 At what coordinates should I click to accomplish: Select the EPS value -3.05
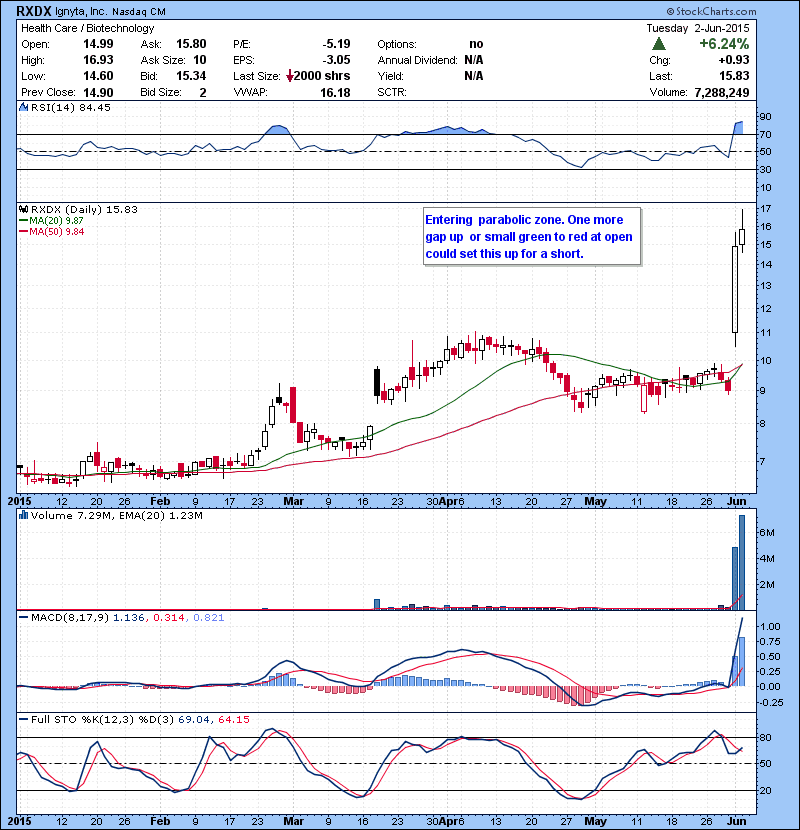coord(336,60)
